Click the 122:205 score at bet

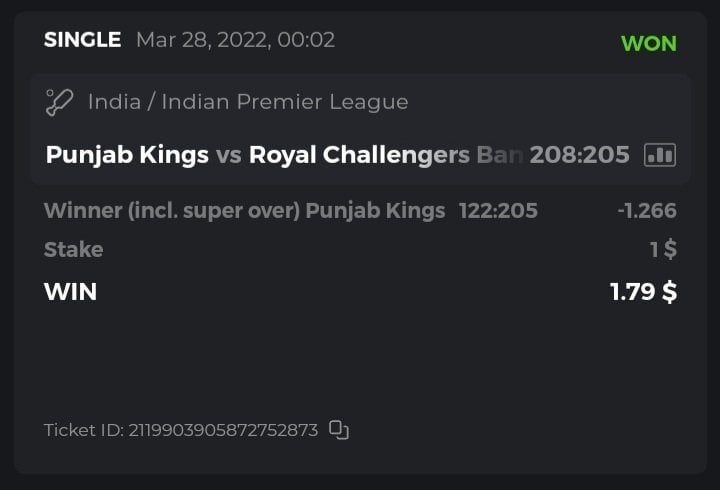498,210
